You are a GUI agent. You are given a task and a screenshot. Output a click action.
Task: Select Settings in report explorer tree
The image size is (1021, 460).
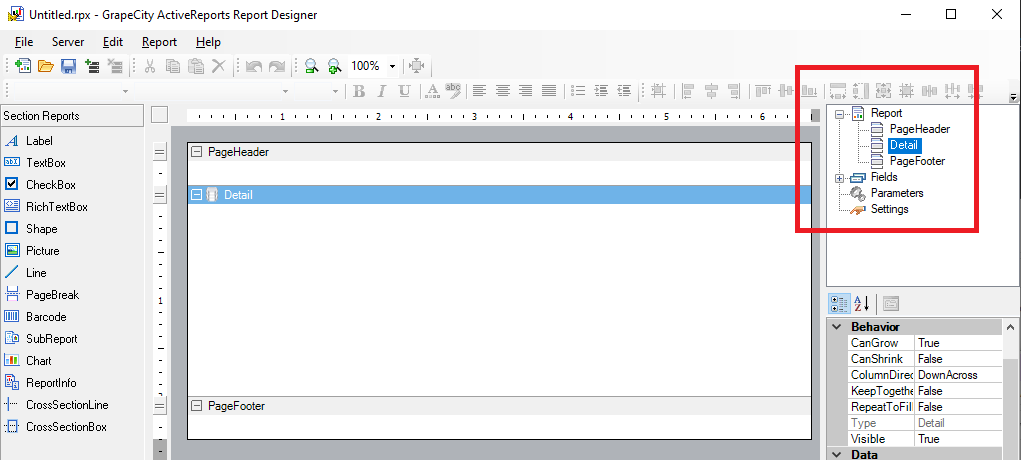point(889,209)
